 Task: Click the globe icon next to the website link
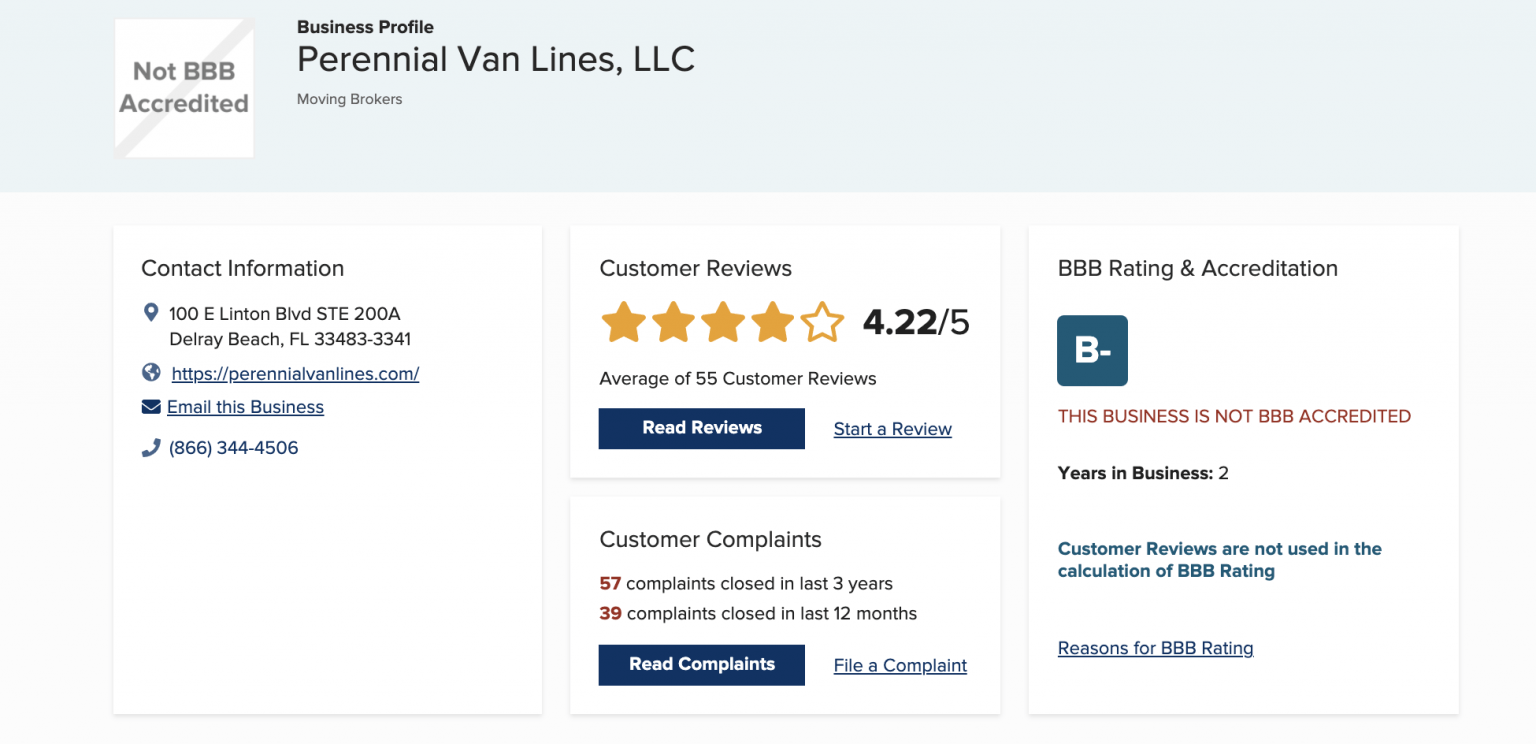pos(151,371)
